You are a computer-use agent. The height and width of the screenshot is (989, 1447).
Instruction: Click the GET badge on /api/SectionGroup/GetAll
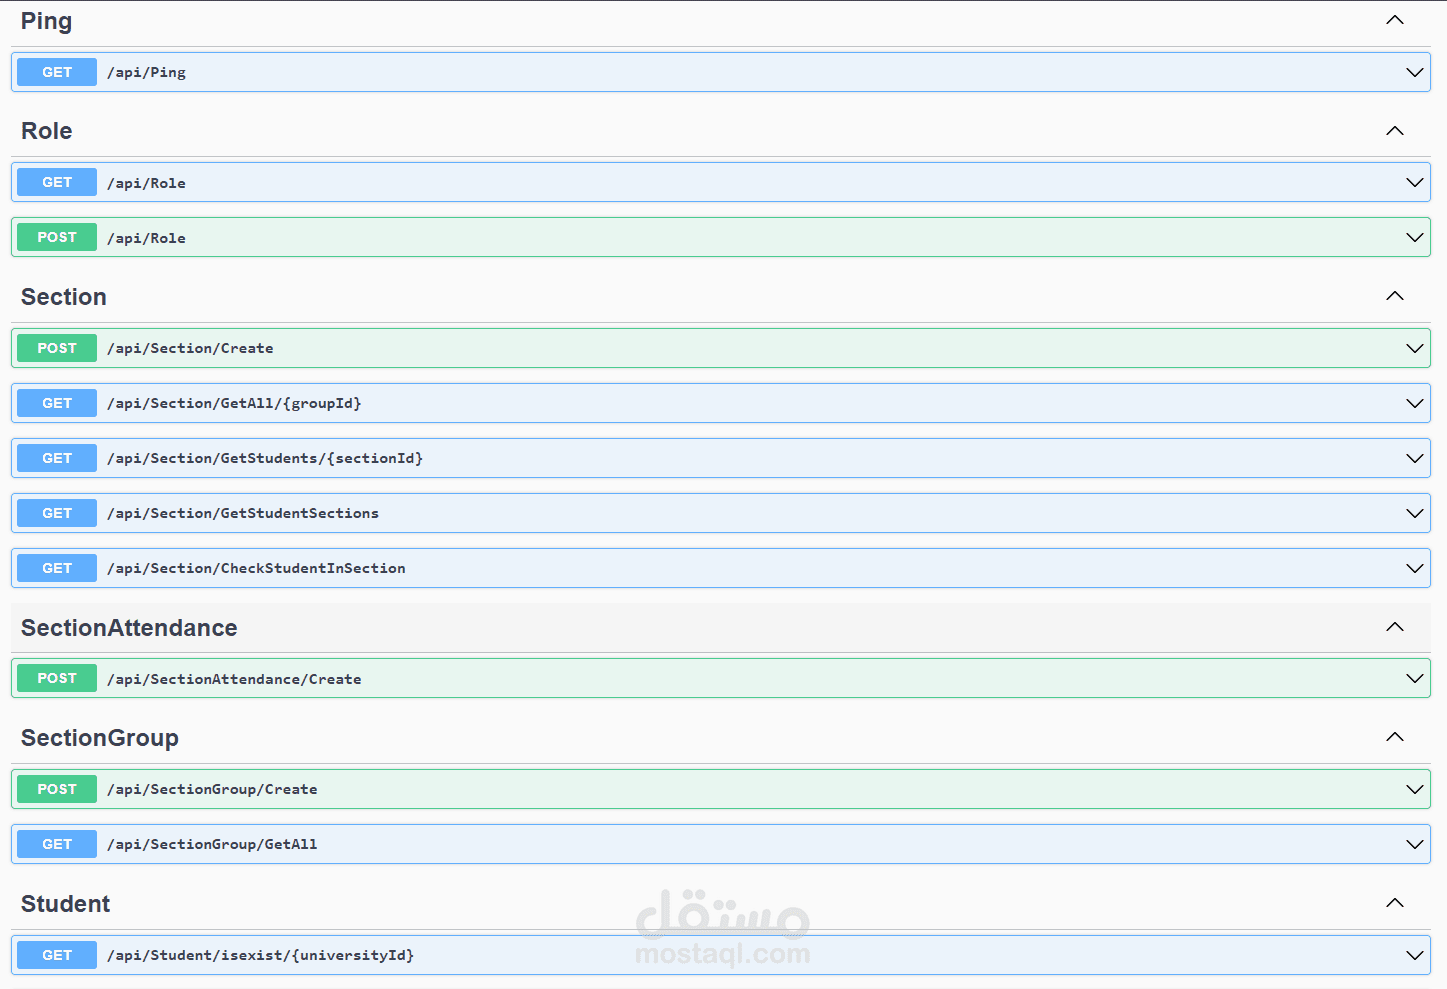pyautogui.click(x=56, y=843)
